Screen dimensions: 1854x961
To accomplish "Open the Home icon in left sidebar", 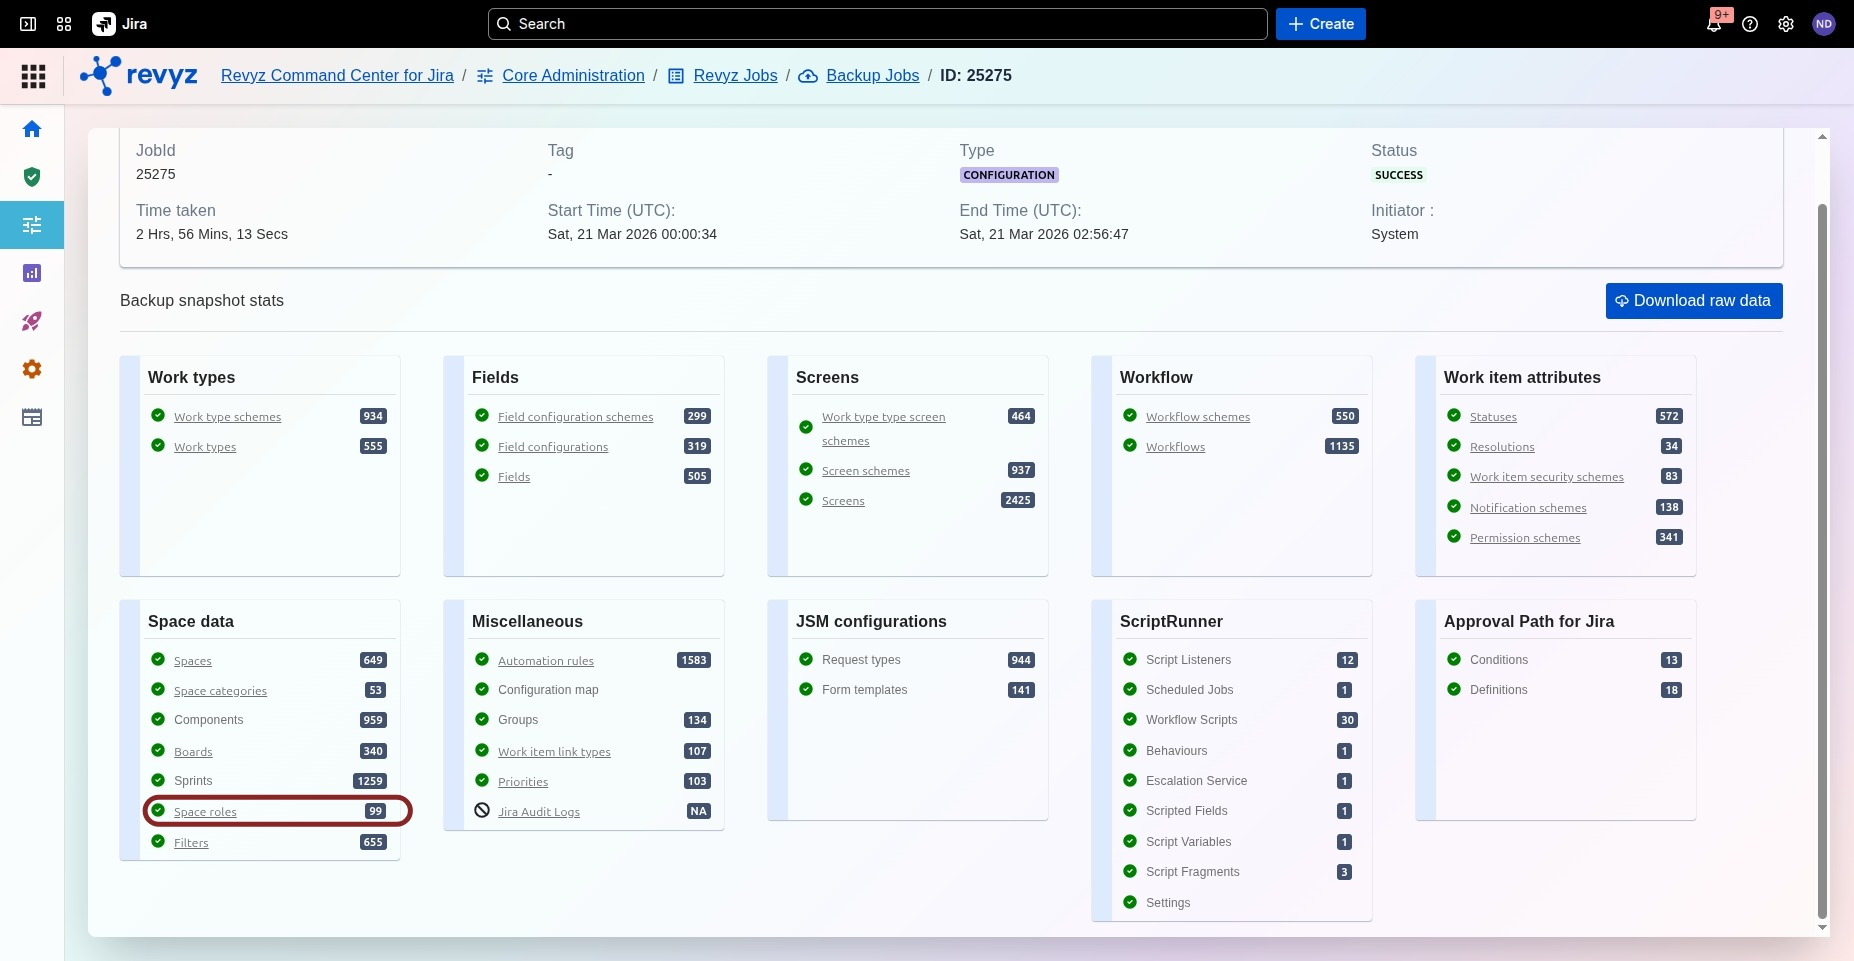I will pyautogui.click(x=32, y=129).
